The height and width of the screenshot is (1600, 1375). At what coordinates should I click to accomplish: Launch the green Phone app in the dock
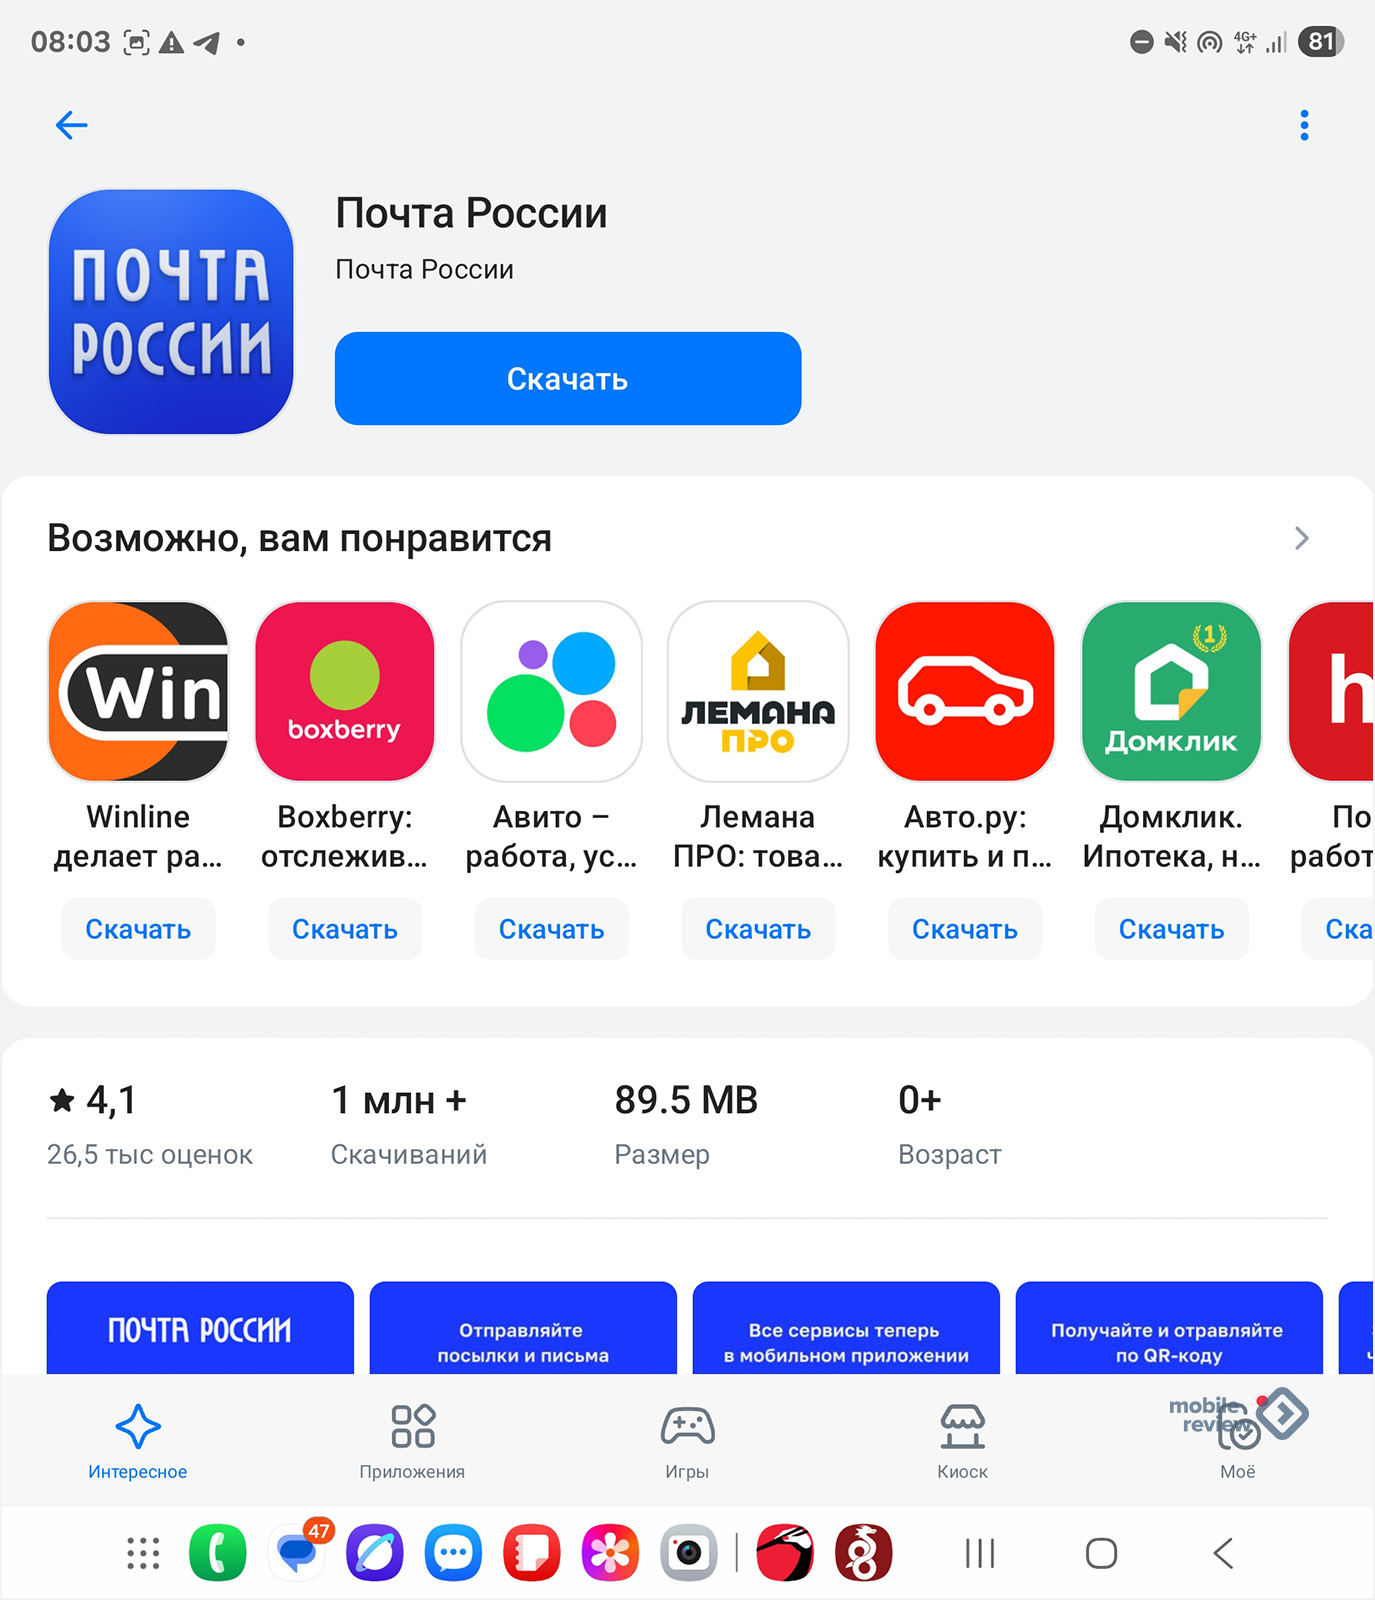pyautogui.click(x=218, y=1553)
